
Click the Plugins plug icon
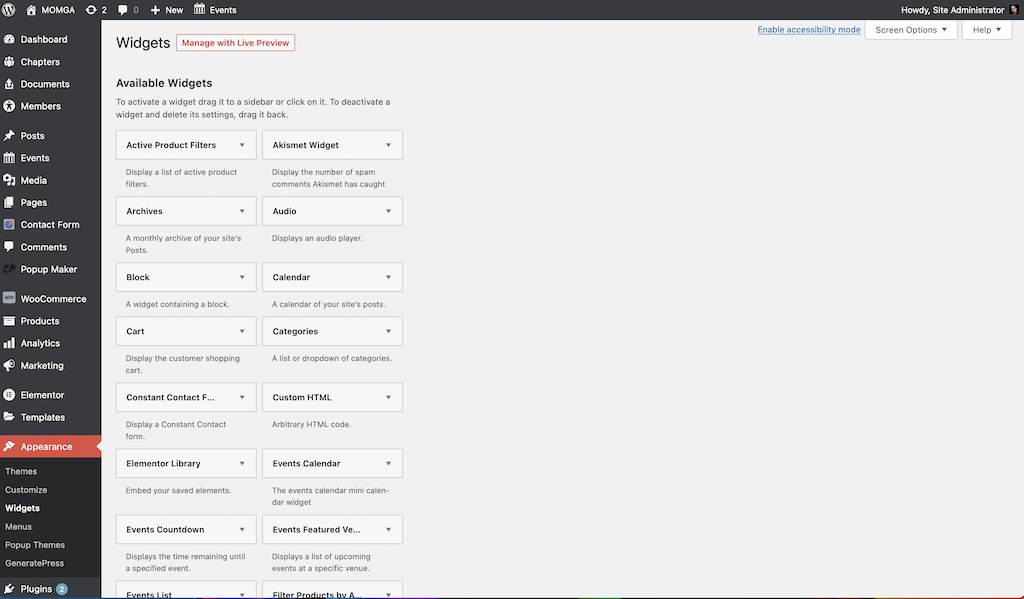[9, 589]
